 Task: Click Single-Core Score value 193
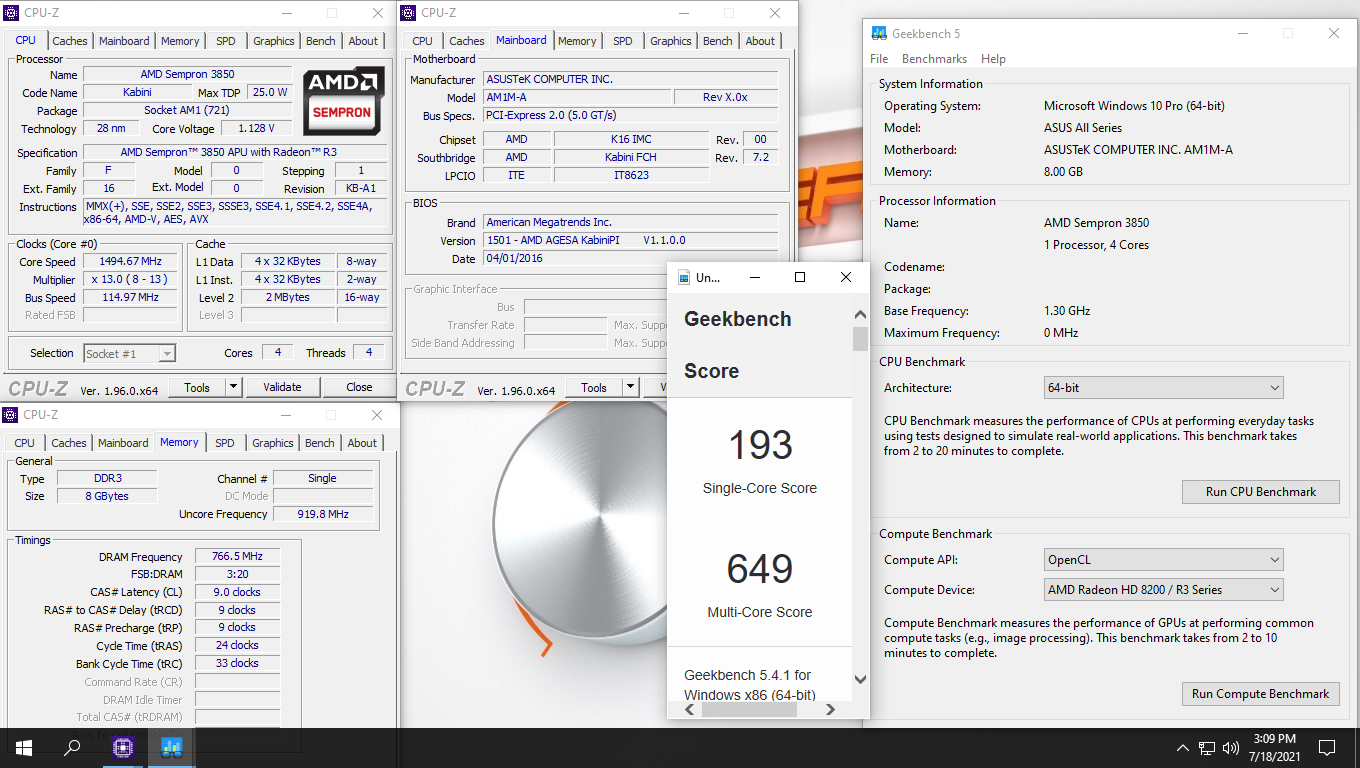(x=760, y=444)
